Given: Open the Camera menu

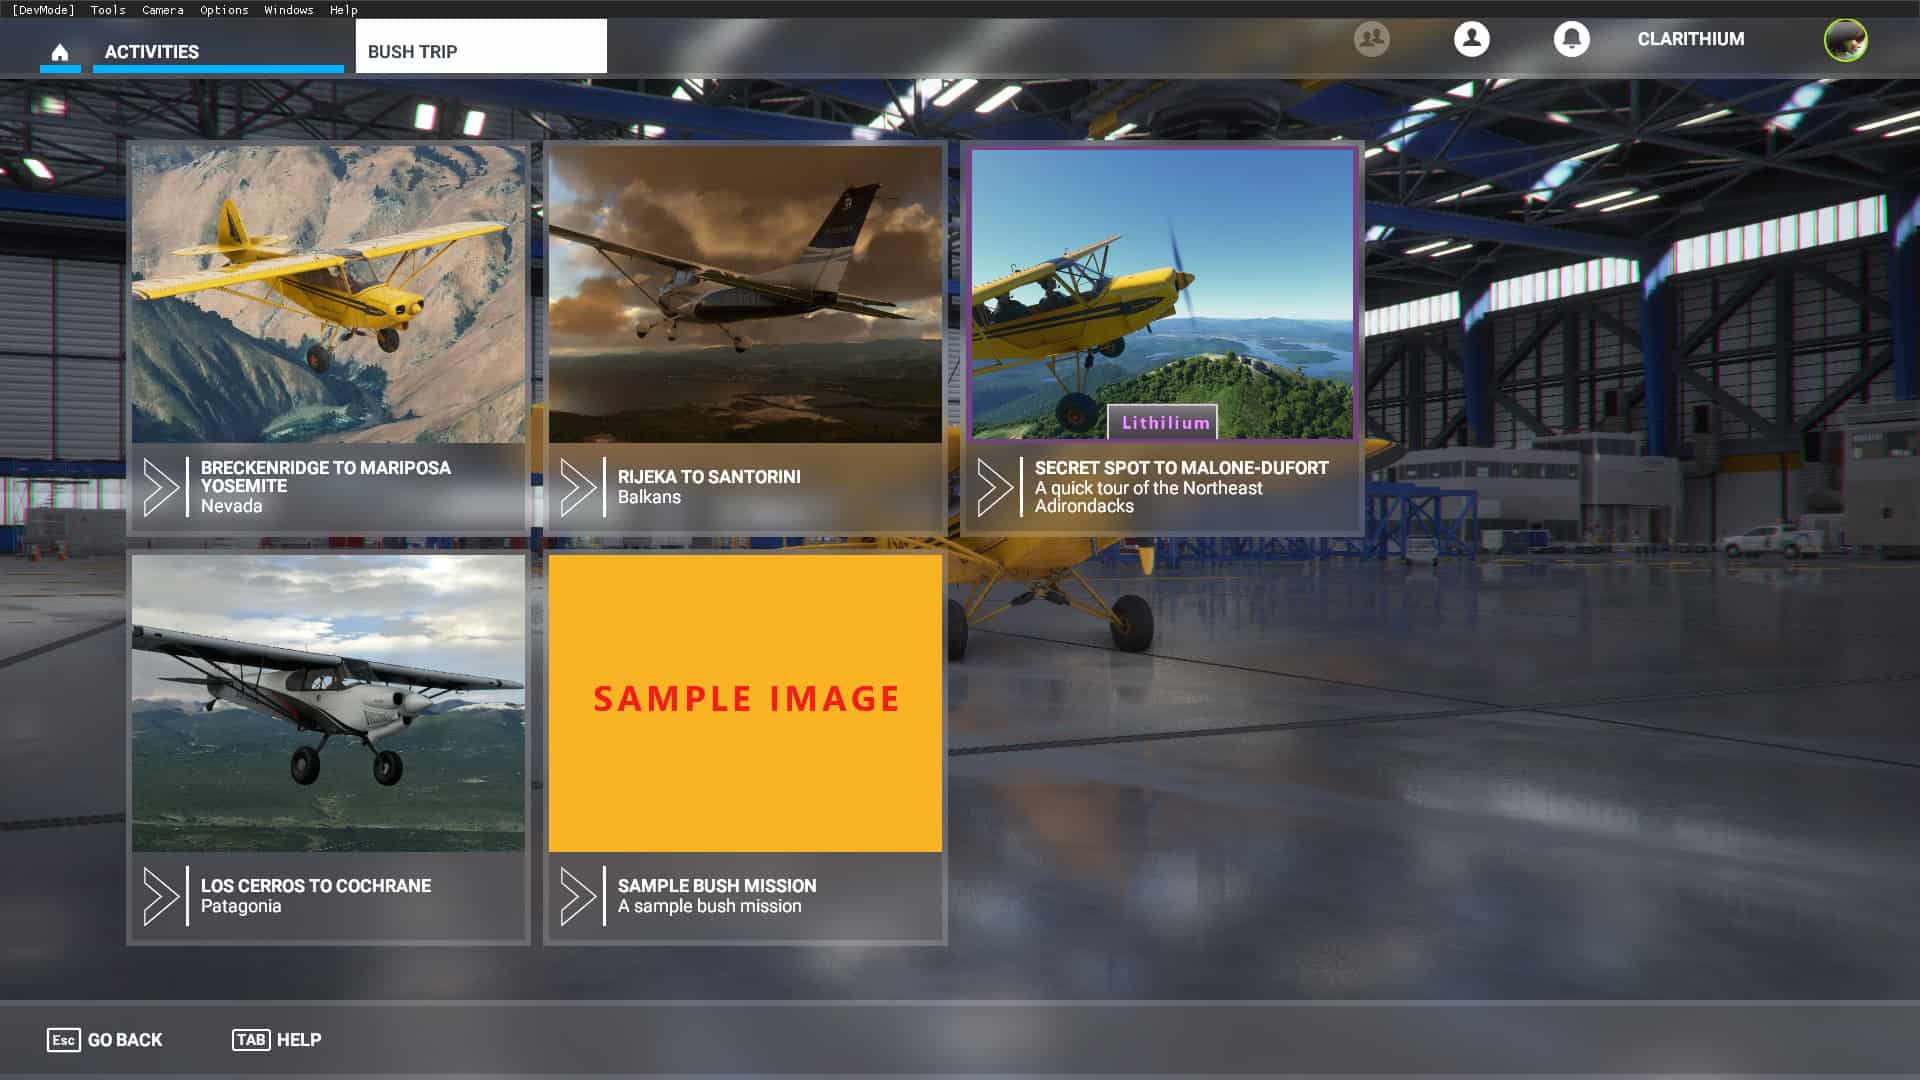Looking at the screenshot, I should [x=162, y=10].
